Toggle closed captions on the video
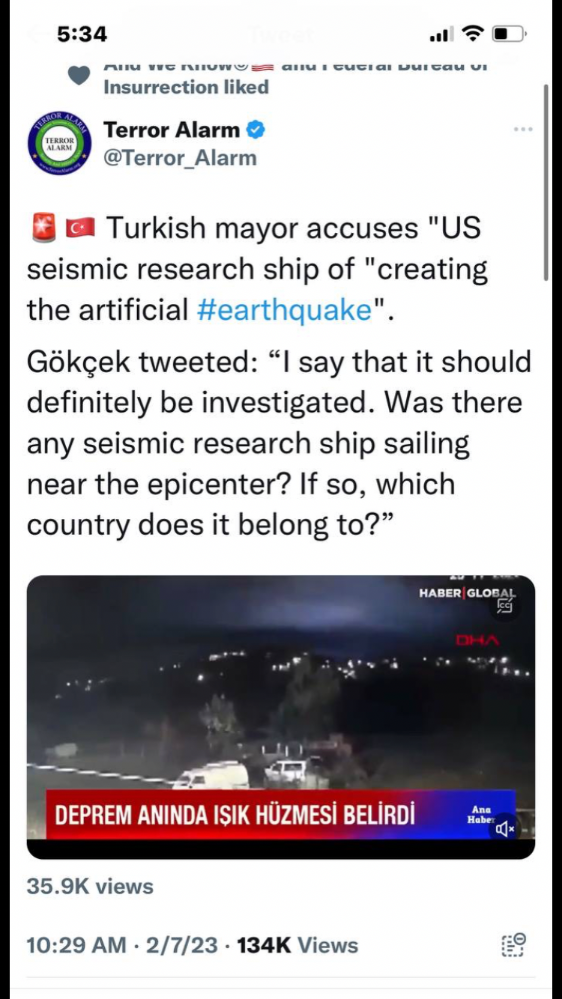 point(505,606)
